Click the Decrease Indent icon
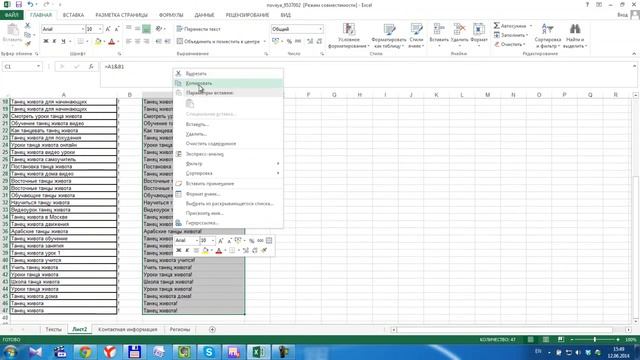 pos(159,41)
